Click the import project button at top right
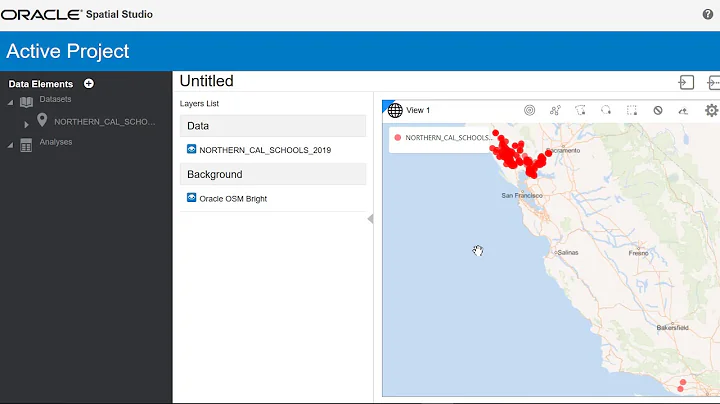The height and width of the screenshot is (404, 720). (687, 82)
